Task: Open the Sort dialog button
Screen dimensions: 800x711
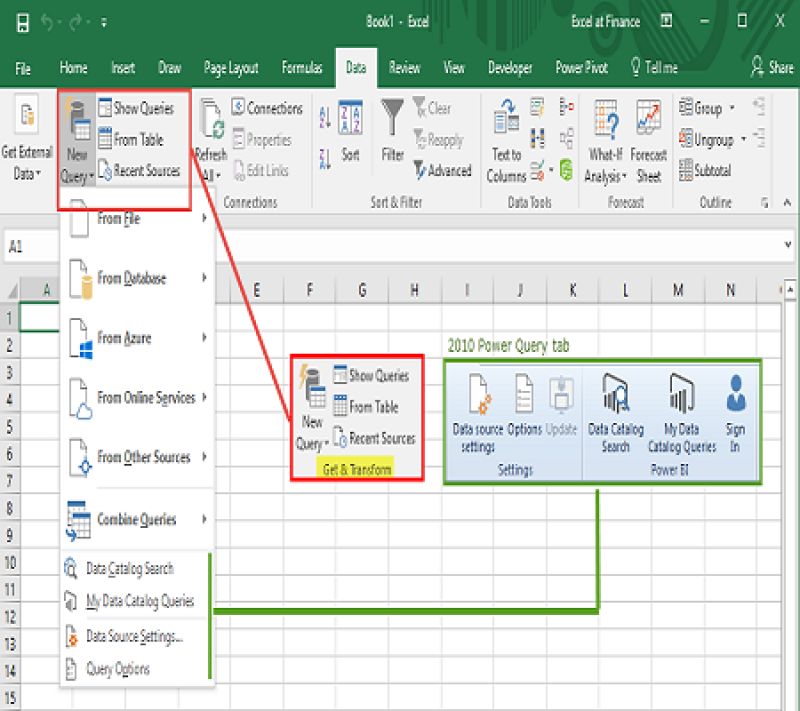Action: click(x=351, y=132)
